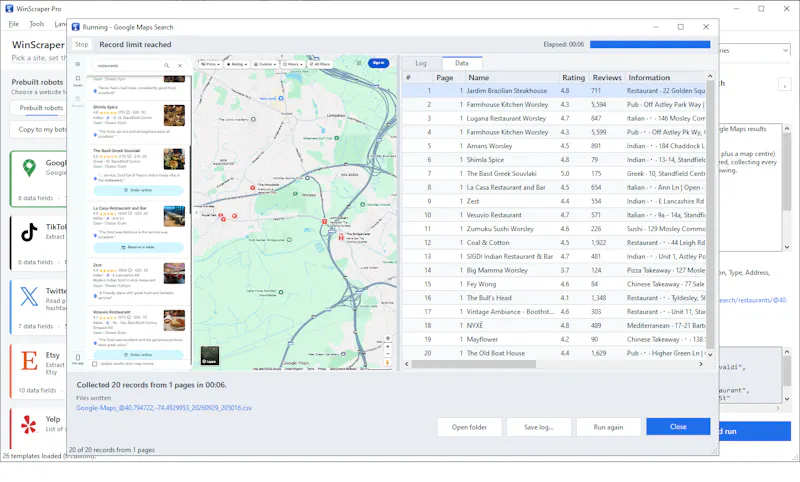
Task: Click the blue Close button
Action: (x=678, y=427)
